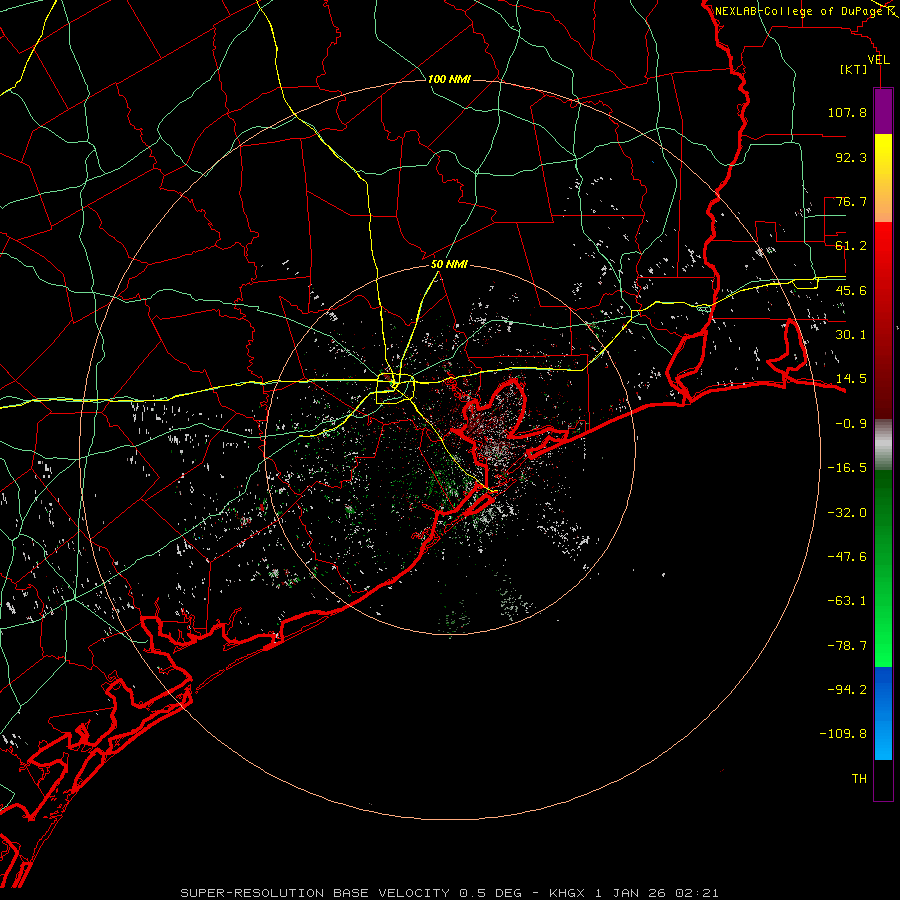Click the -32.0 velocity scale value
Viewport: 900px width, 900px height.
point(847,513)
